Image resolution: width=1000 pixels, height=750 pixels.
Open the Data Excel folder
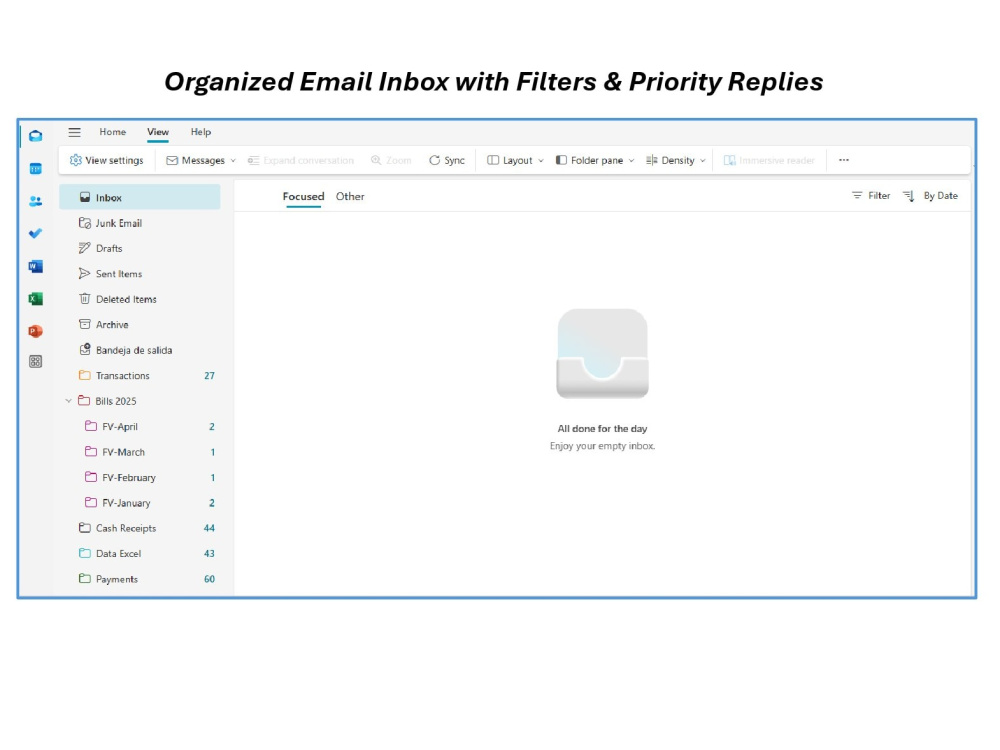(x=140, y=554)
